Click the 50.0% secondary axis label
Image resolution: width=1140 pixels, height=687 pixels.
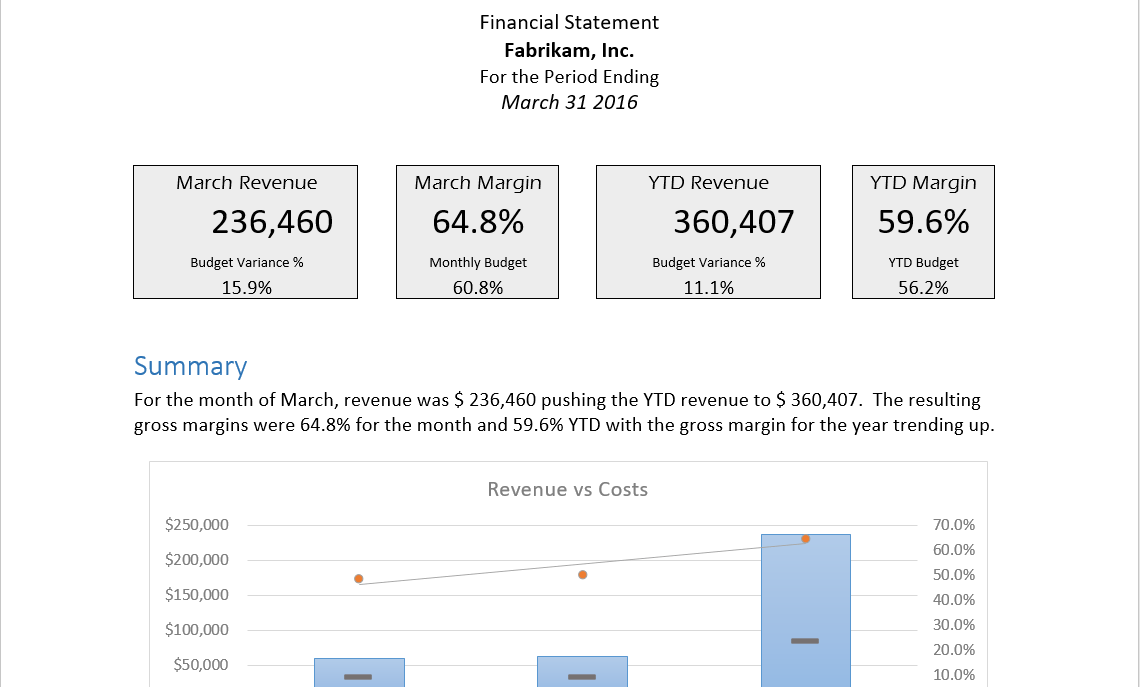click(x=954, y=575)
